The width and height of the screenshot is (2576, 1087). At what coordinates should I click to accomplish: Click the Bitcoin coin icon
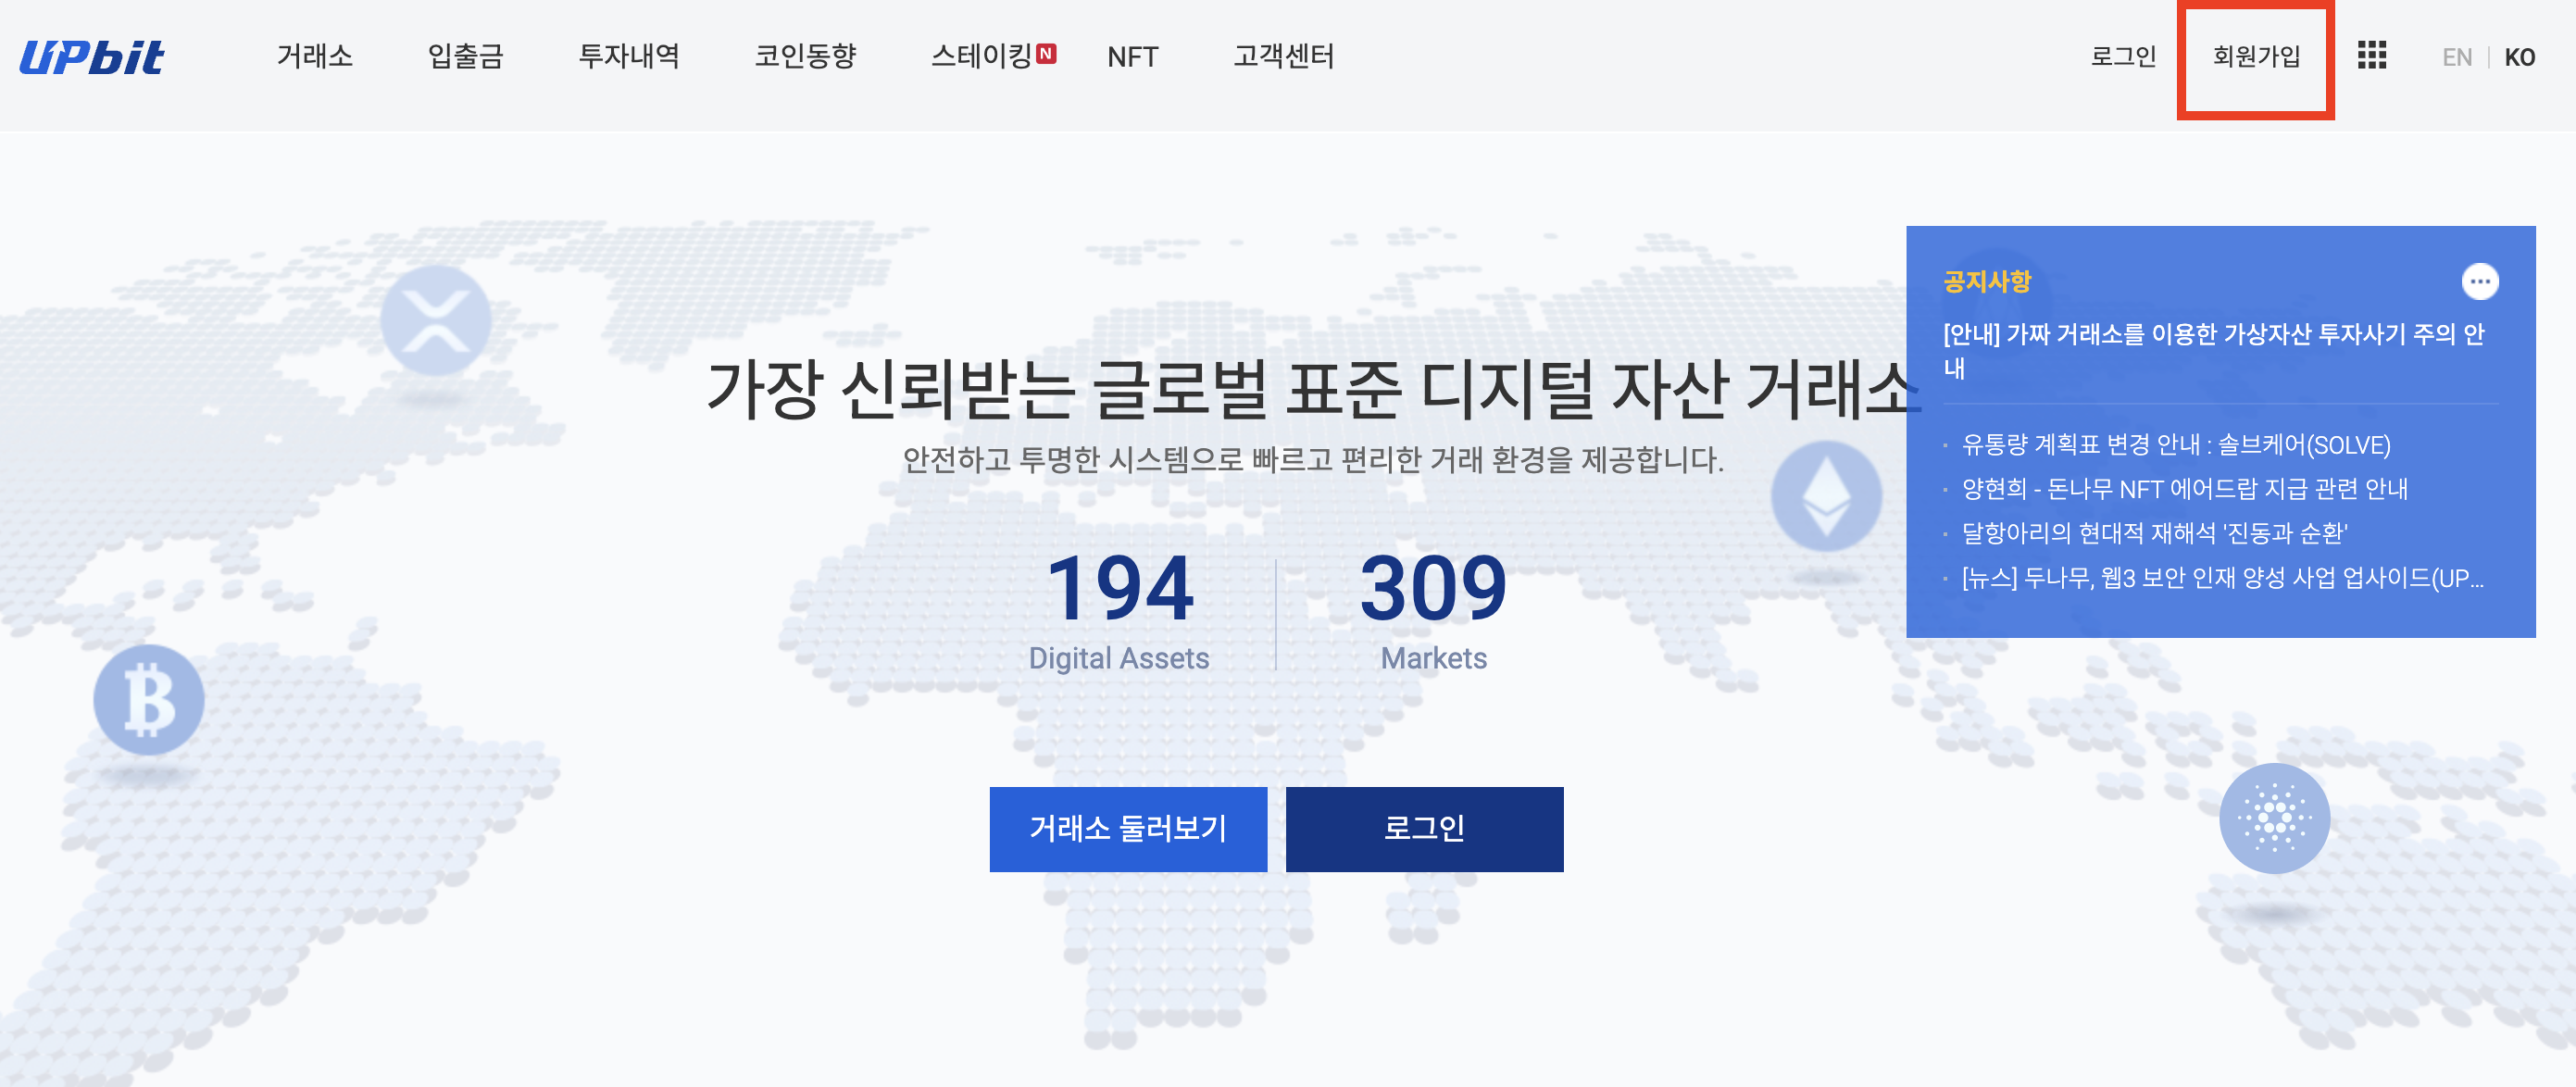(x=149, y=699)
